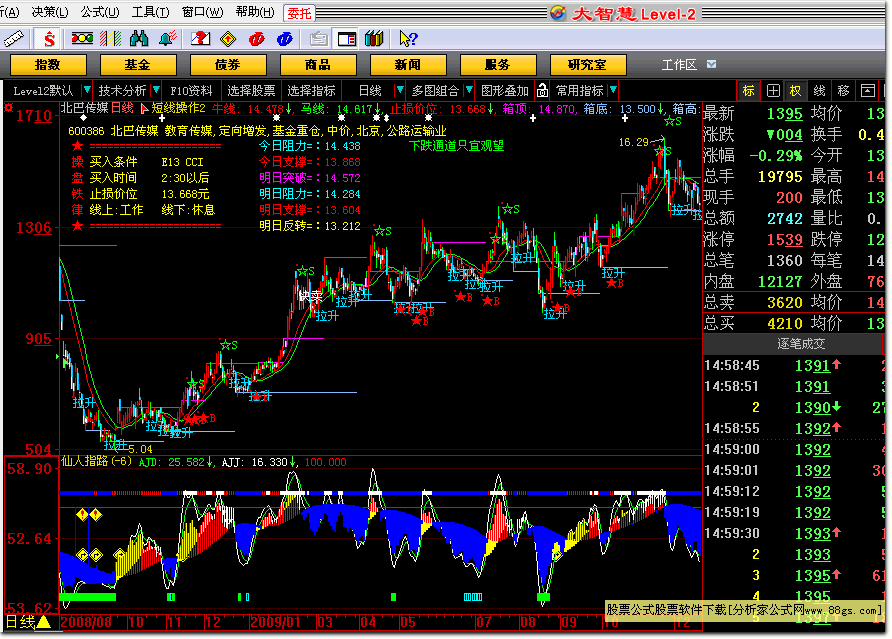Image resolution: width=892 pixels, height=639 pixels.
Task: Click the 总卖 3620 value
Action: pos(784,303)
